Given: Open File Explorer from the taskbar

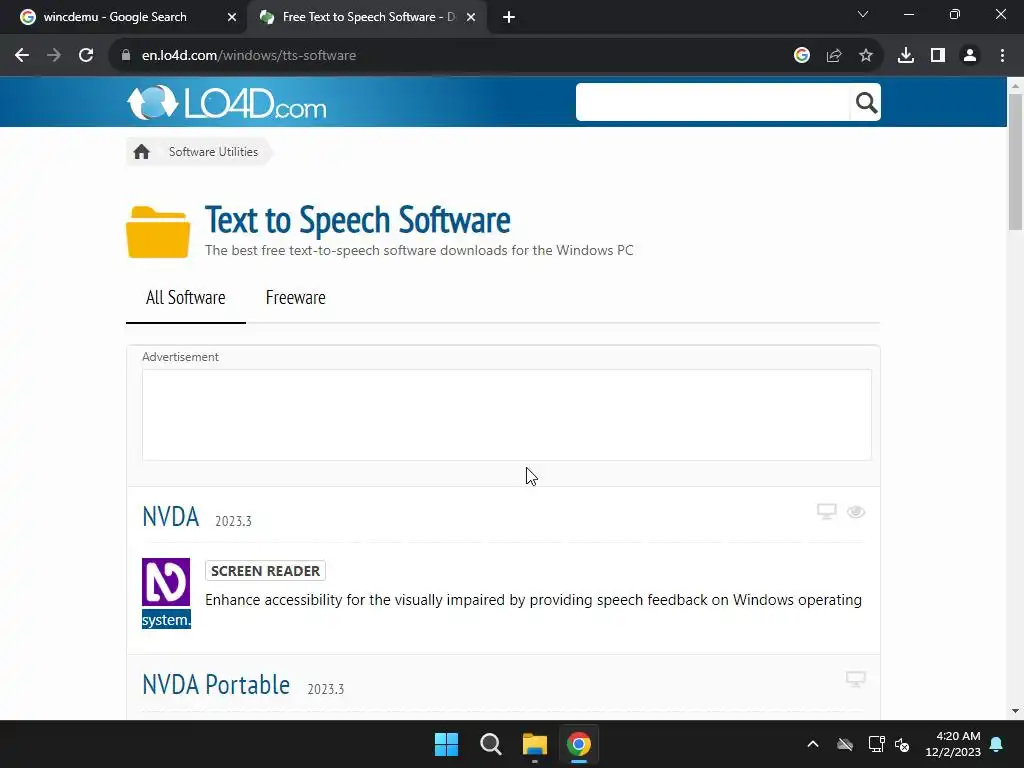Looking at the screenshot, I should coord(535,744).
